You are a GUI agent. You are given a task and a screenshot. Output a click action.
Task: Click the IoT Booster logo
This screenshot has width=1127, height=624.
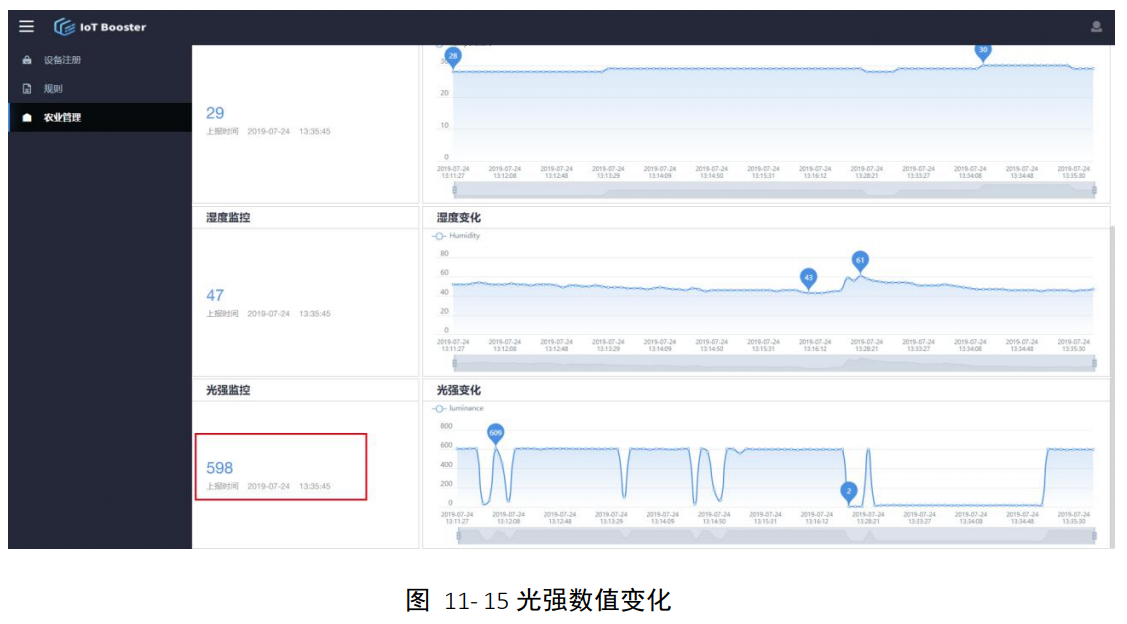pos(100,27)
